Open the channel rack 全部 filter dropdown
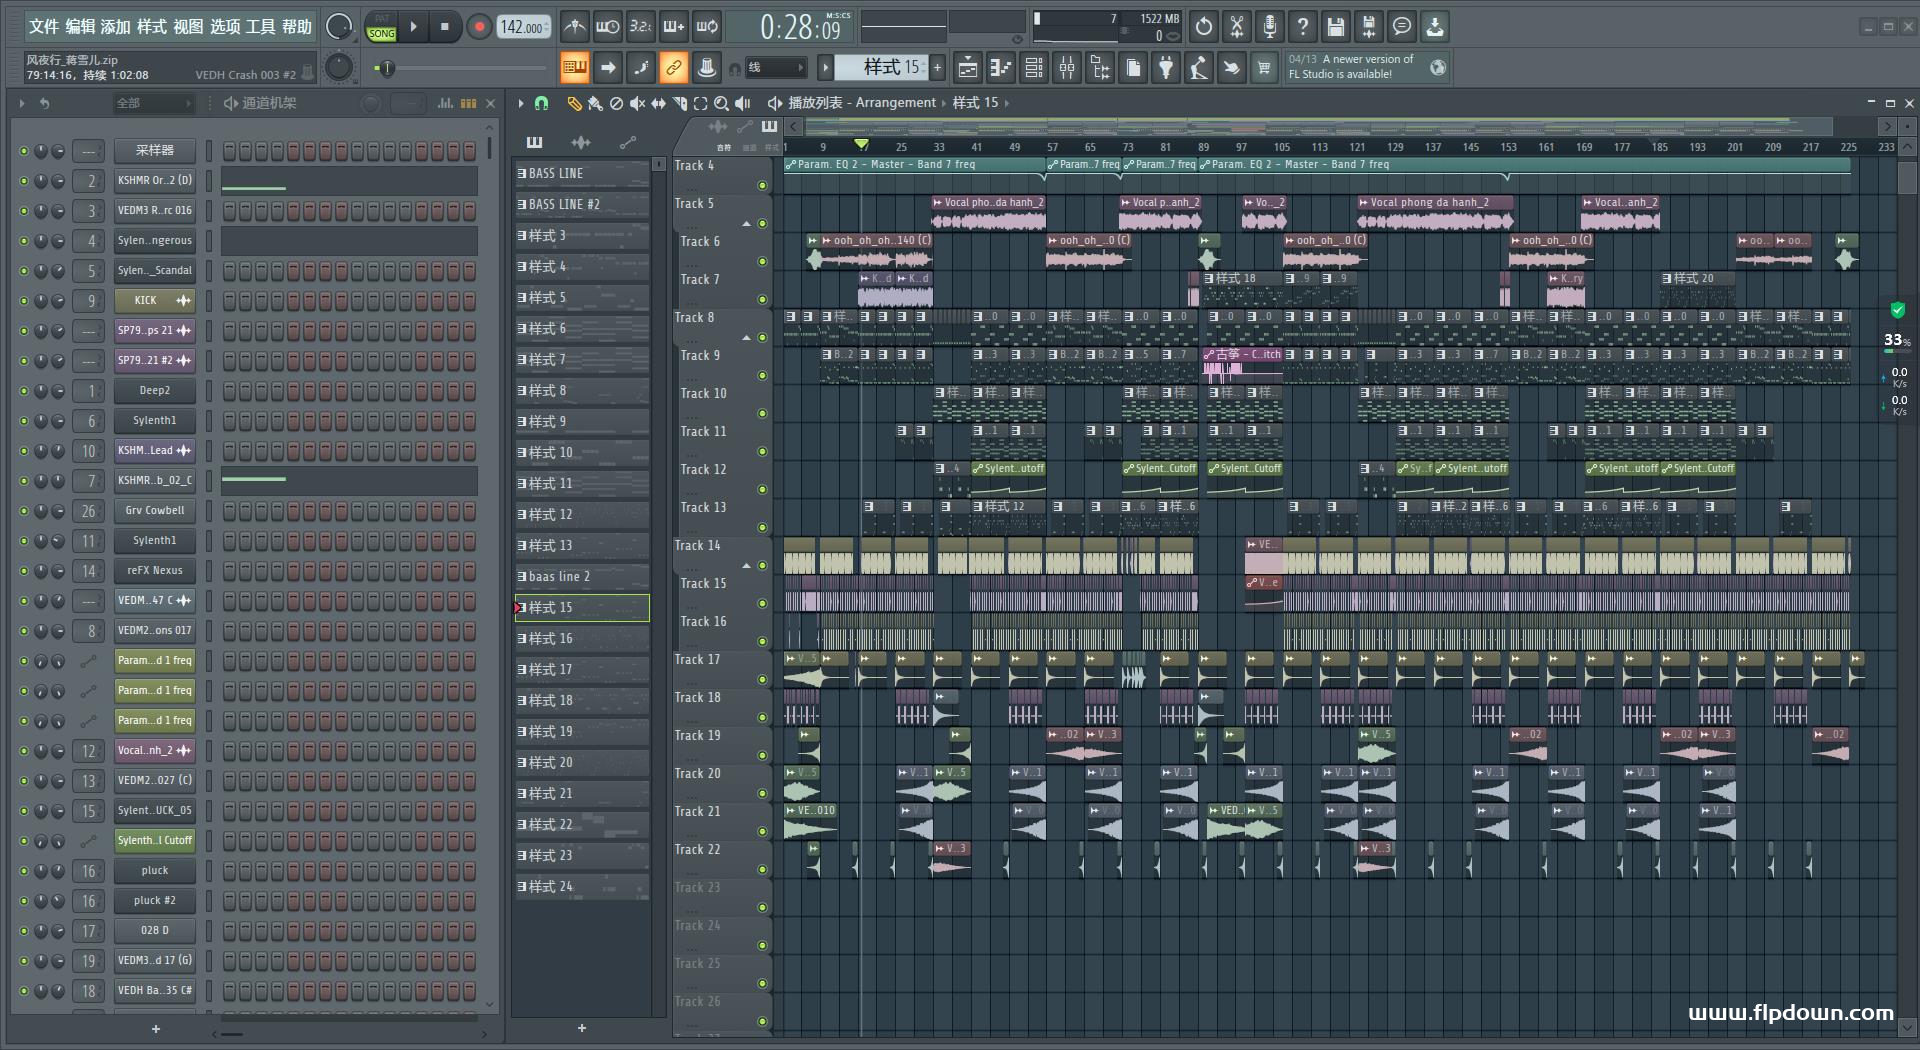This screenshot has height=1050, width=1920. pos(152,103)
